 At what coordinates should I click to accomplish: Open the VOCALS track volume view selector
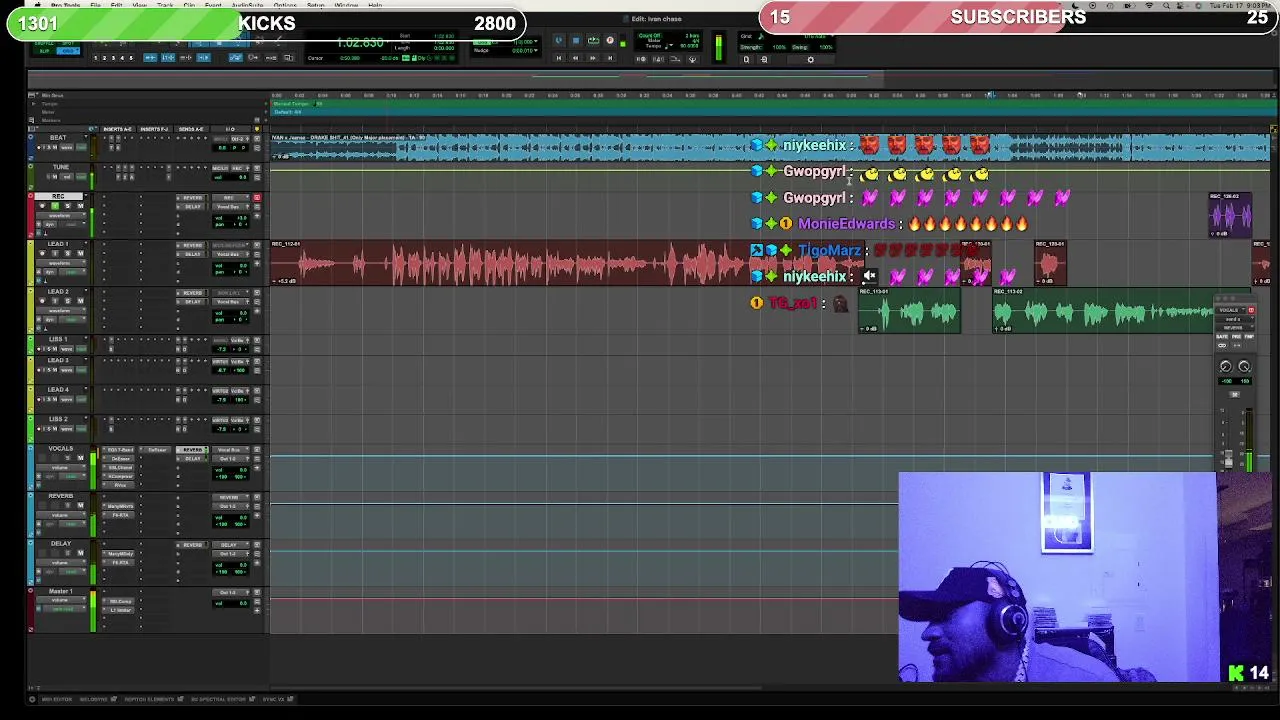(x=61, y=467)
